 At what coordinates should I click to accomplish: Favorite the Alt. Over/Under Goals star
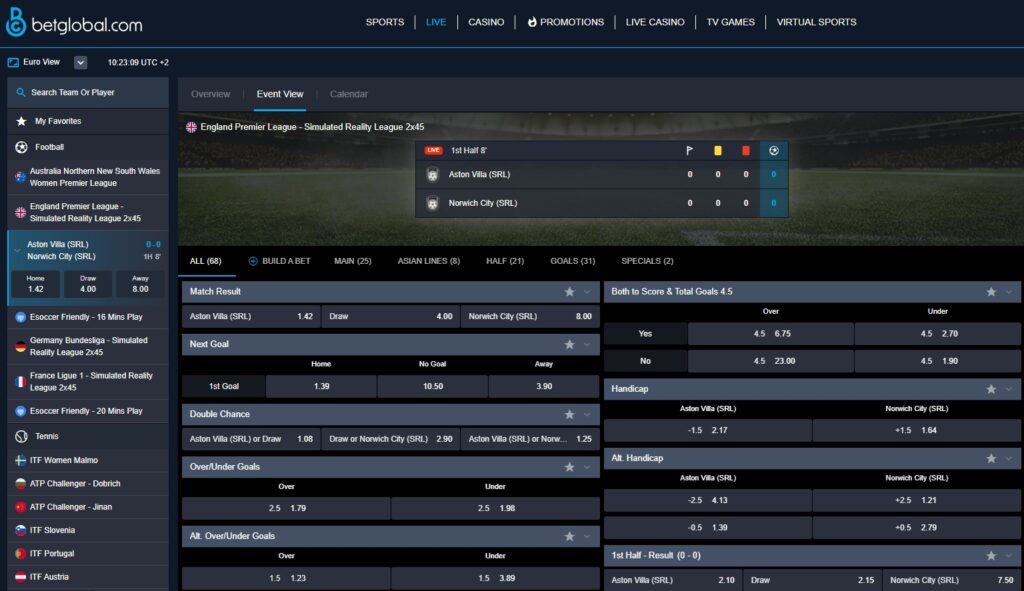[569, 536]
